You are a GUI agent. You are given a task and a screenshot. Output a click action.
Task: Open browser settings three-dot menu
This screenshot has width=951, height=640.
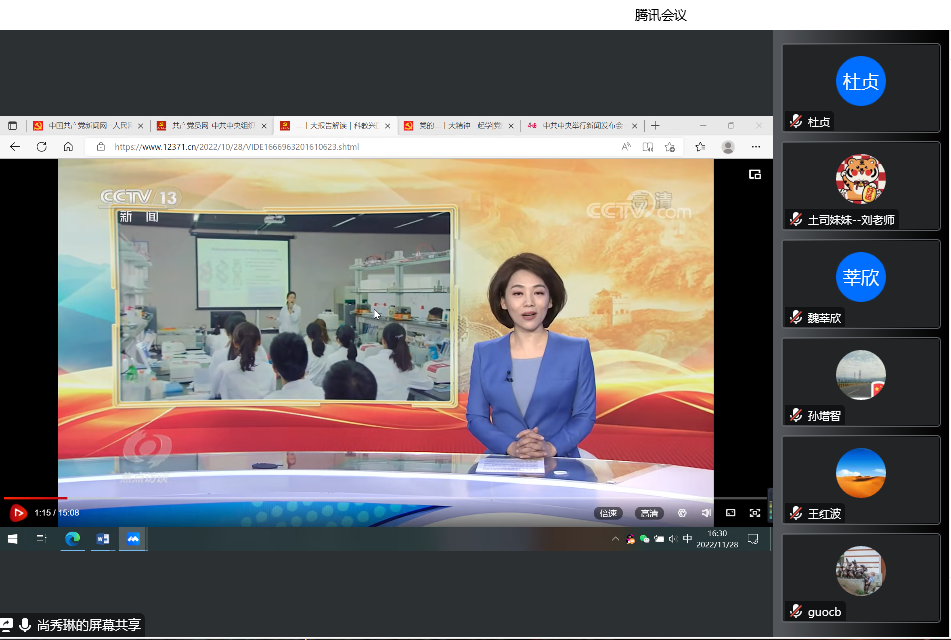[x=756, y=147]
